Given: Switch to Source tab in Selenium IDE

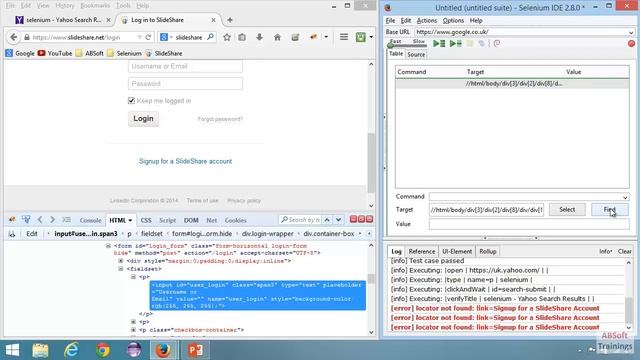Looking at the screenshot, I should tap(416, 54).
